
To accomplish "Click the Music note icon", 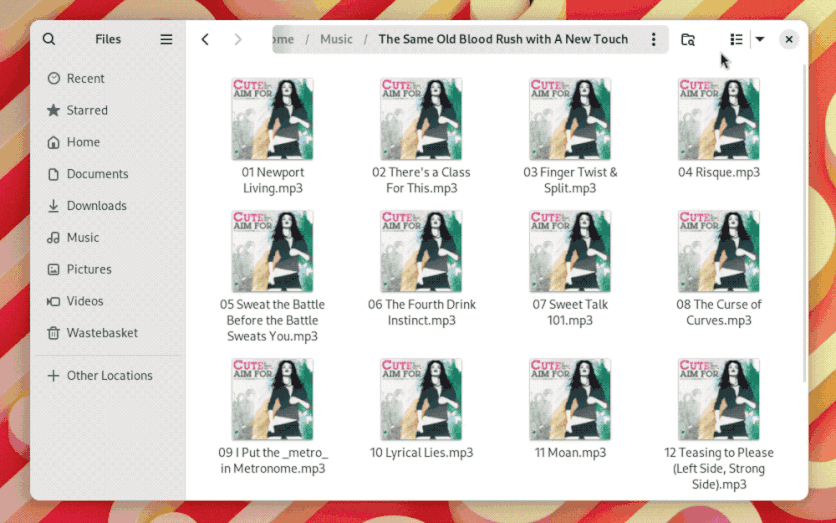I will click(x=53, y=237).
